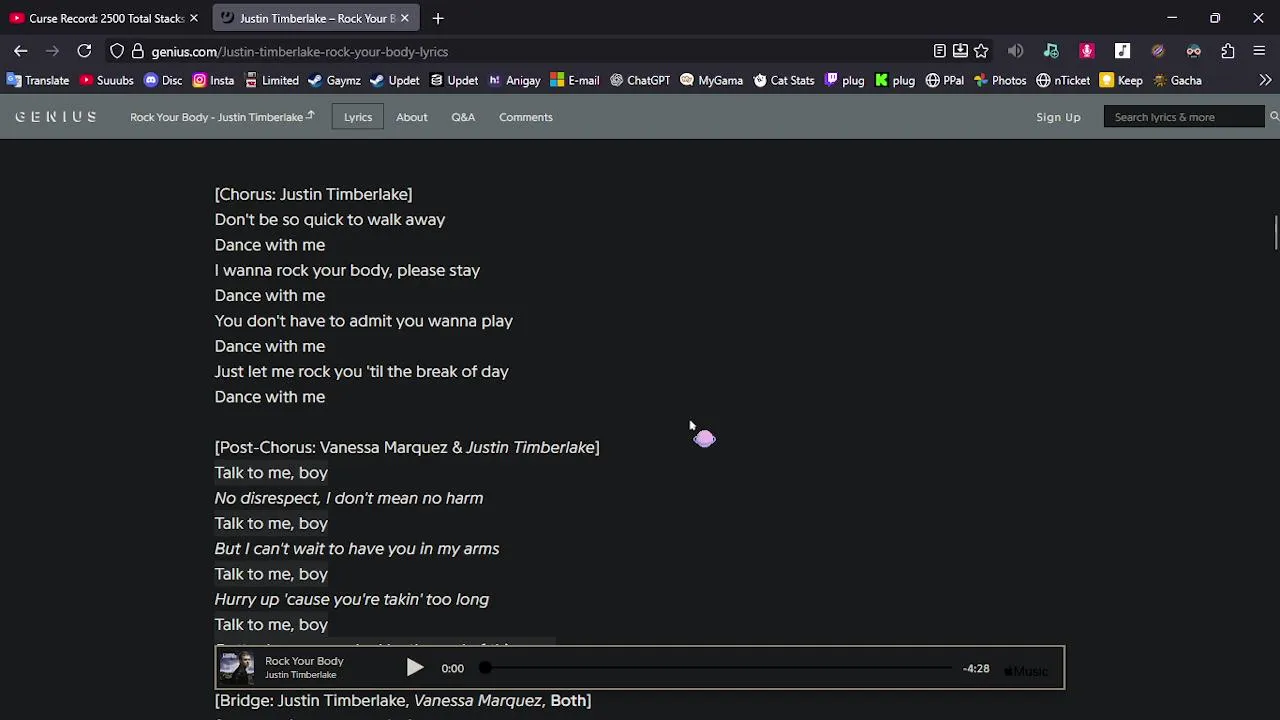The height and width of the screenshot is (720, 1280).
Task: Open the Keep bookmark
Action: 1121,80
